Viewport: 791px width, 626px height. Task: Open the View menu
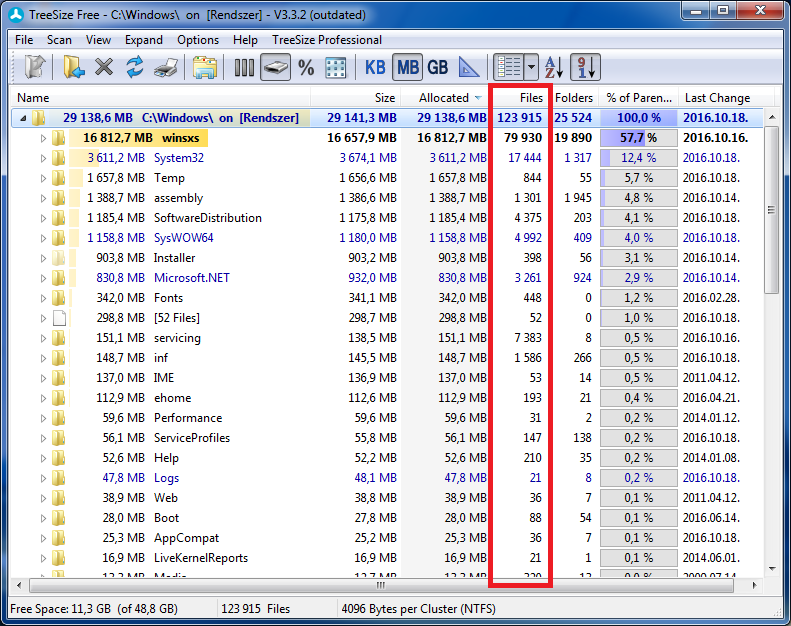click(98, 40)
